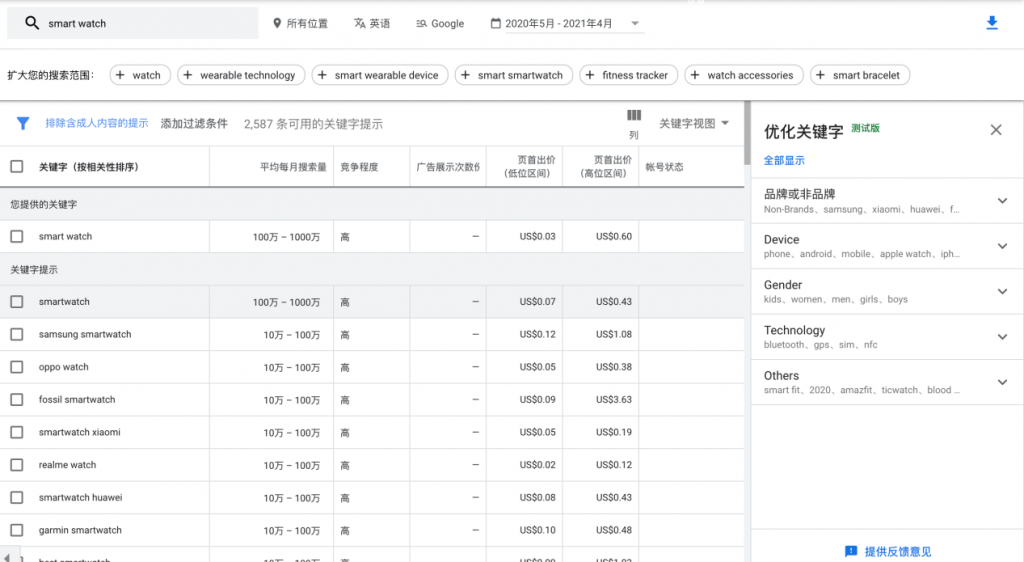Click 排除含成人内容的提示 filter link
This screenshot has width=1024, height=562.
pos(97,123)
